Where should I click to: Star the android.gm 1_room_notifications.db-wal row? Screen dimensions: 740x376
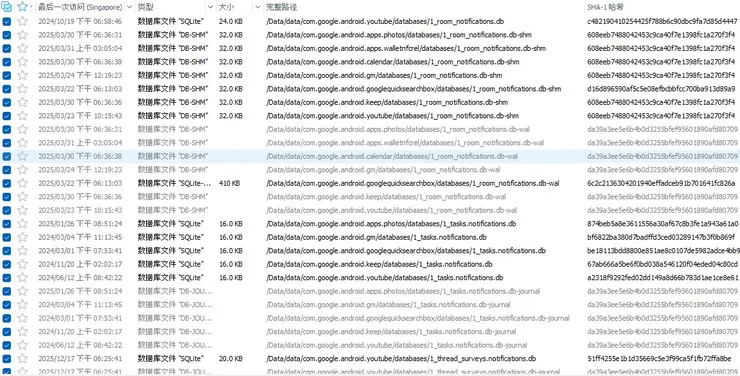[22, 169]
